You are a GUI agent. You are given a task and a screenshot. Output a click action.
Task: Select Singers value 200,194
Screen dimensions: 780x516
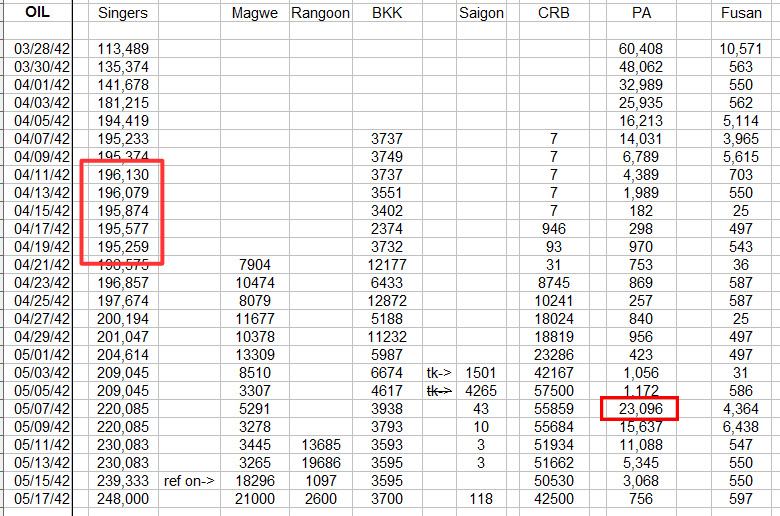click(123, 319)
